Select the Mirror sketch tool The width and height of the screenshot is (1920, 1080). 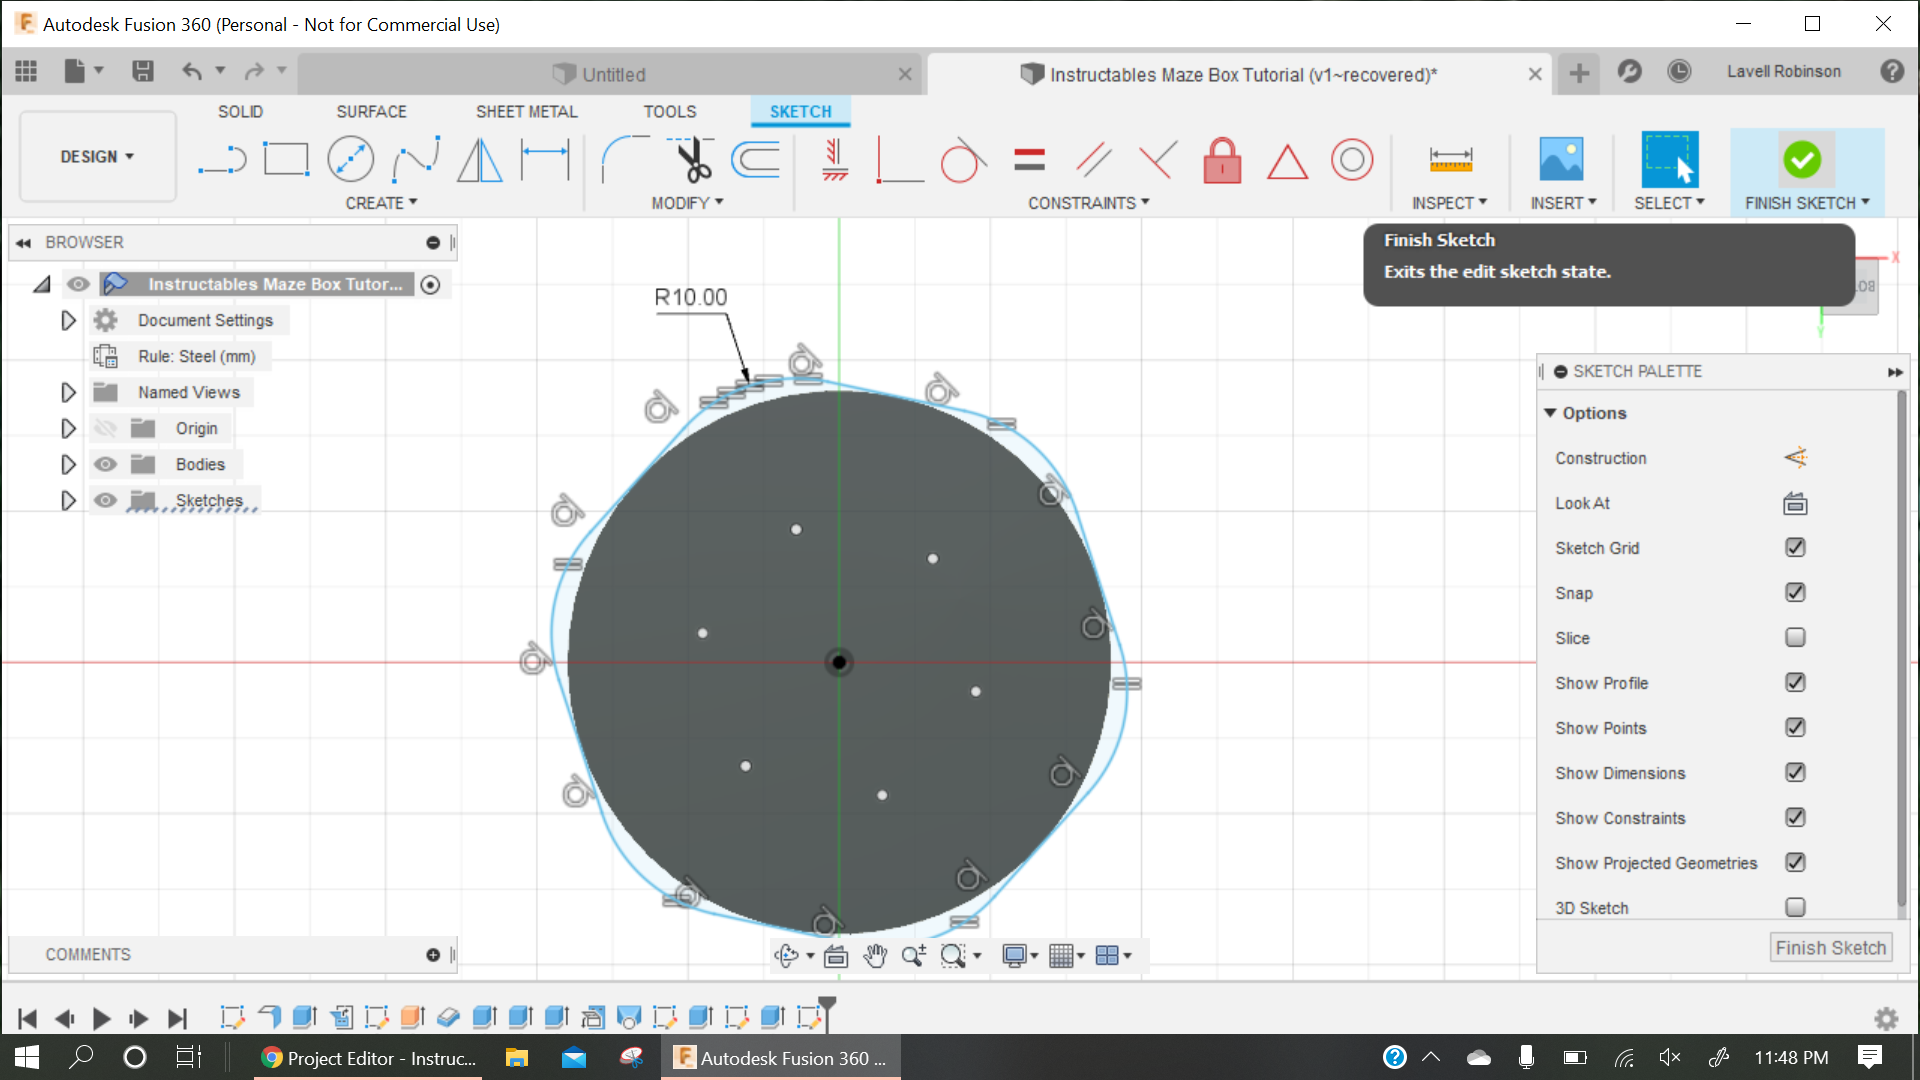[x=480, y=160]
